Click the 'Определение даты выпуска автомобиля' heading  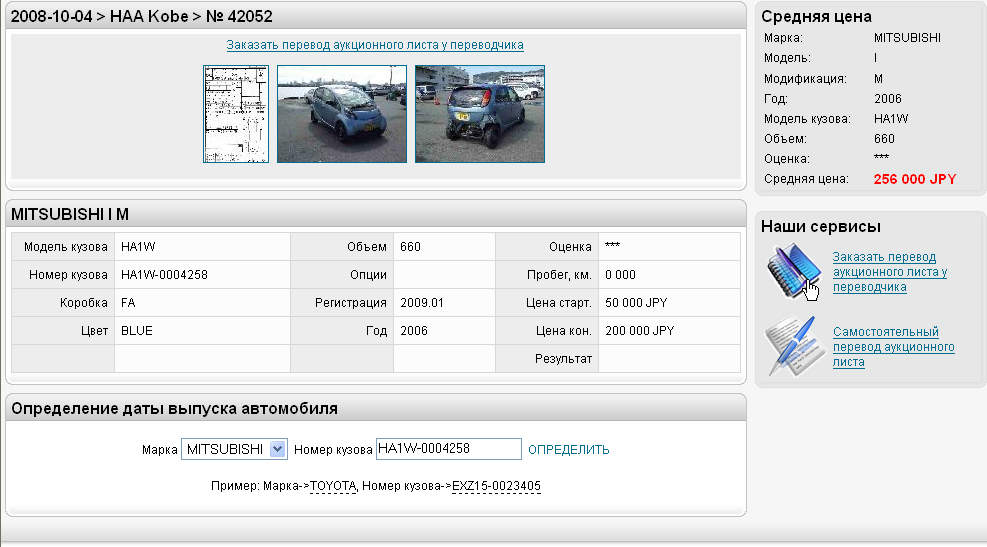click(174, 409)
